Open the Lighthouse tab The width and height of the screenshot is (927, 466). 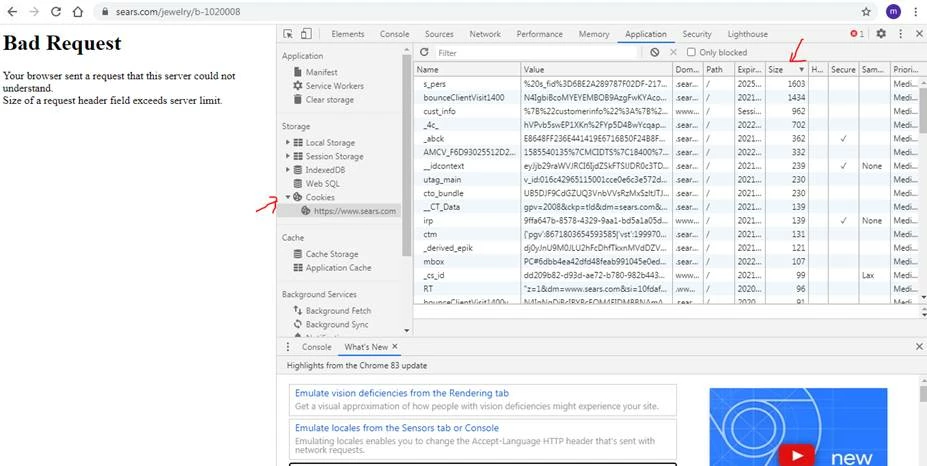click(x=748, y=34)
